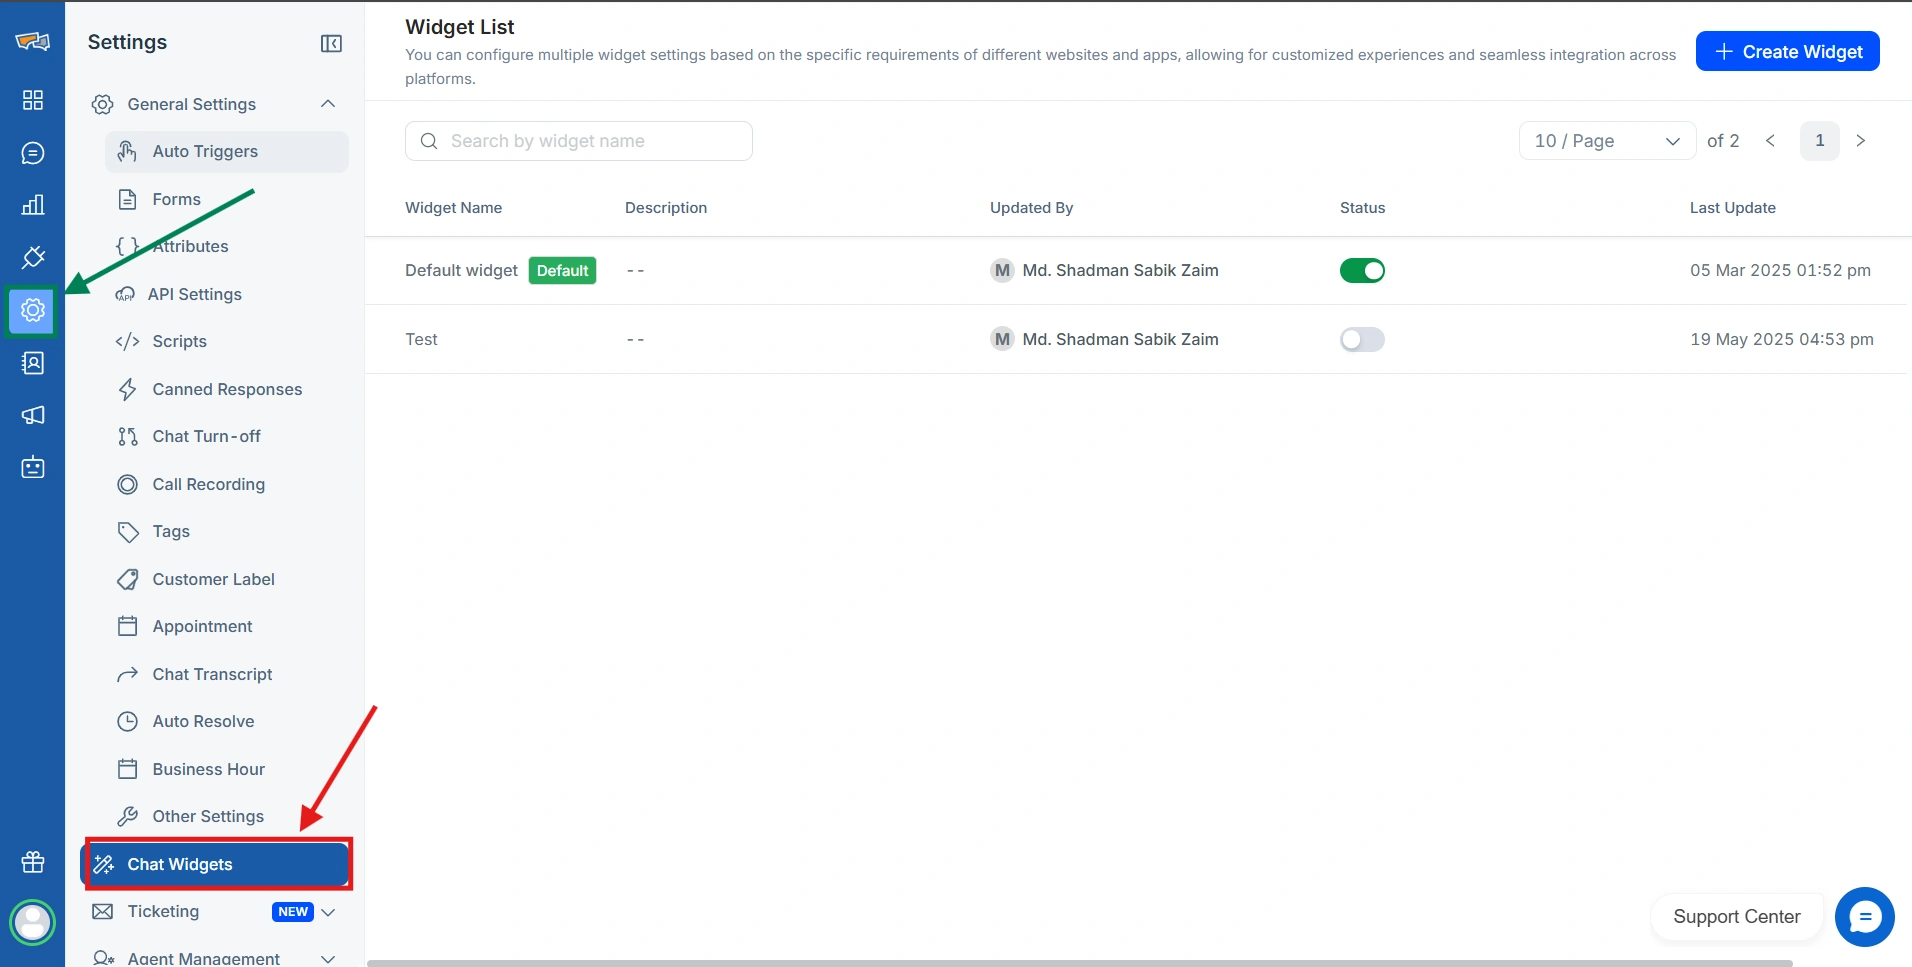Open the campaigns megaphone icon
Image resolution: width=1912 pixels, height=967 pixels.
pyautogui.click(x=33, y=415)
